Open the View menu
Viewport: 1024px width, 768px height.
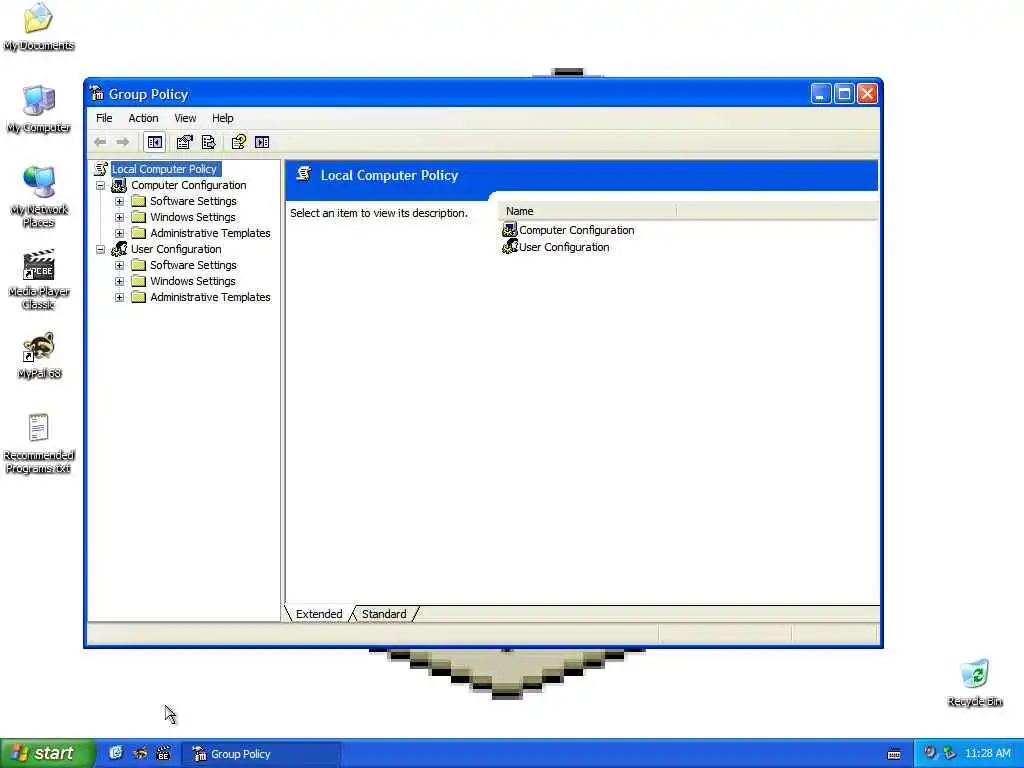(x=185, y=118)
